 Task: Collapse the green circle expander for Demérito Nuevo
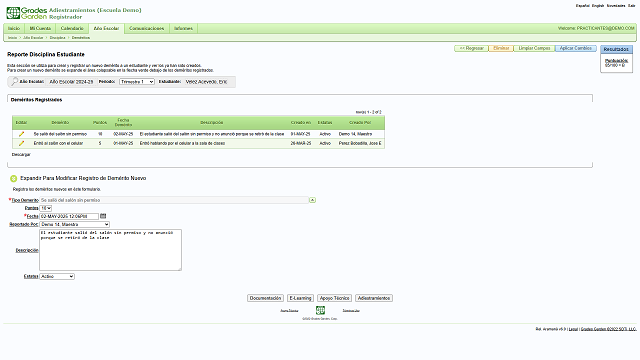13,178
